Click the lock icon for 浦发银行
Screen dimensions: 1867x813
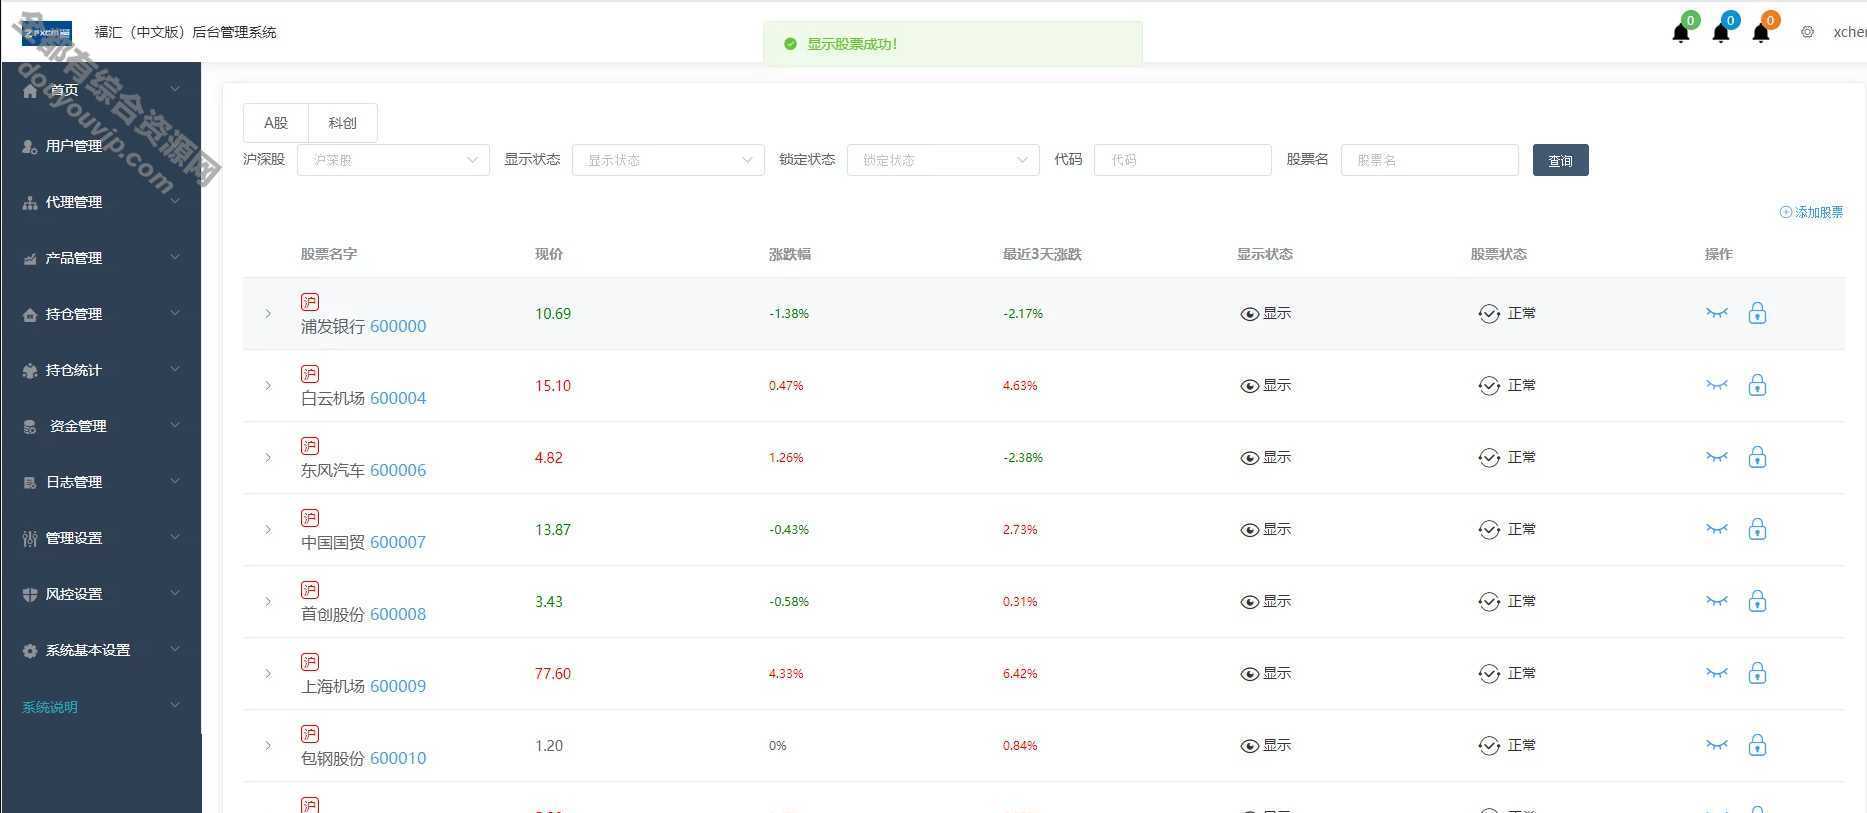pyautogui.click(x=1757, y=313)
